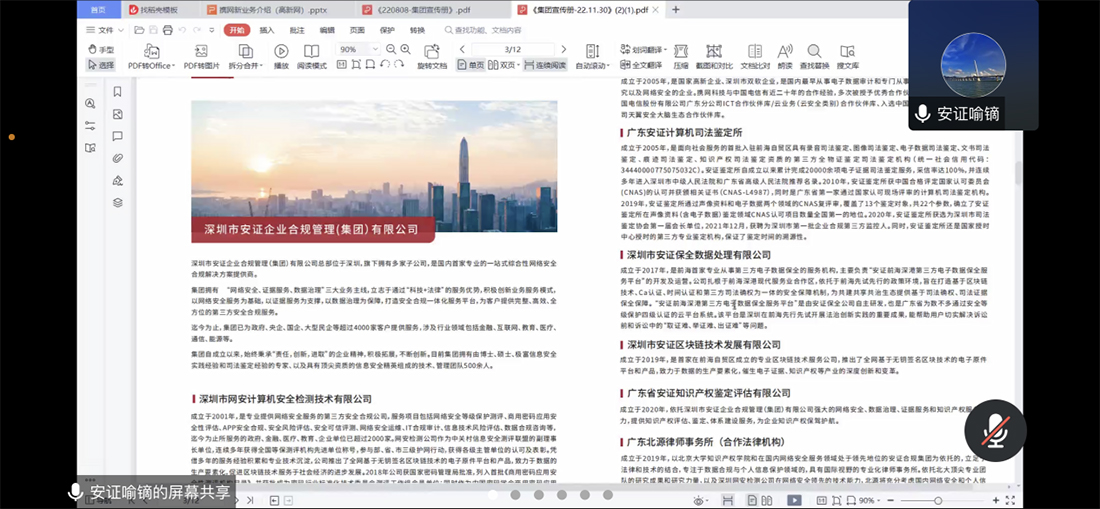Zoom out with the minus magnifier
The height and width of the screenshot is (509, 1100).
click(x=391, y=49)
